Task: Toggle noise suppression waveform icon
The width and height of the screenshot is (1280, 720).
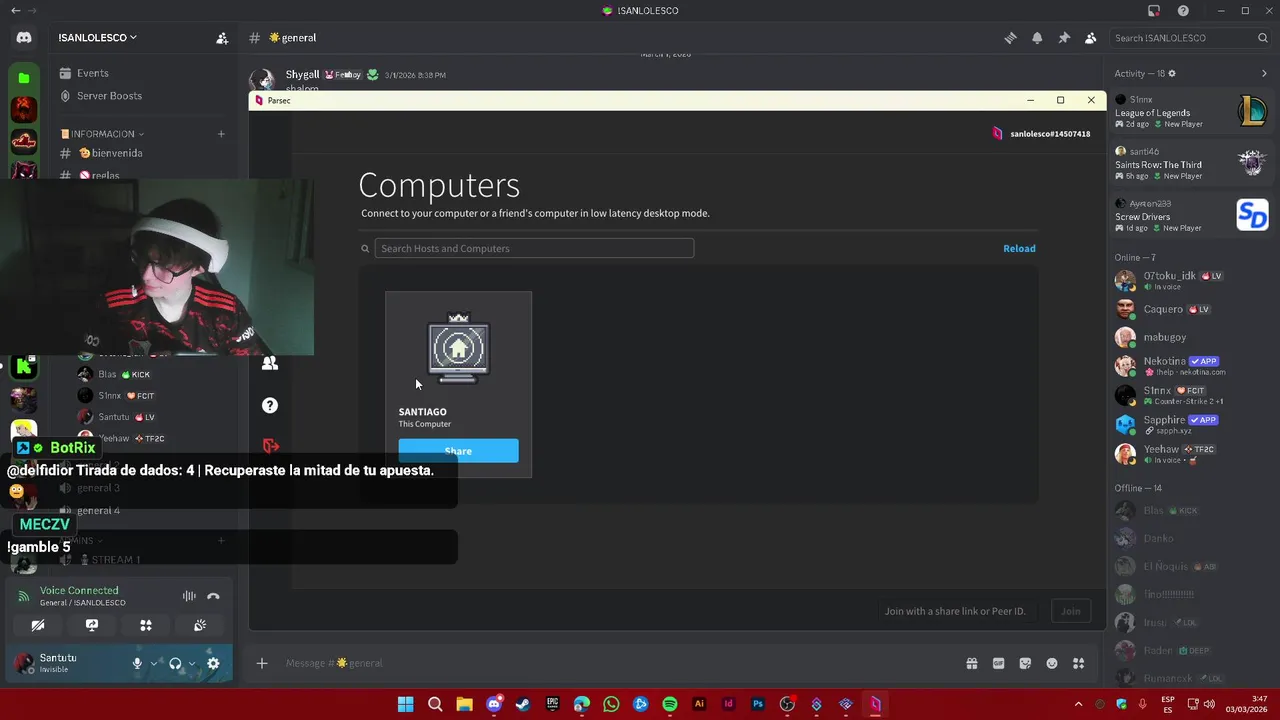Action: click(x=189, y=596)
